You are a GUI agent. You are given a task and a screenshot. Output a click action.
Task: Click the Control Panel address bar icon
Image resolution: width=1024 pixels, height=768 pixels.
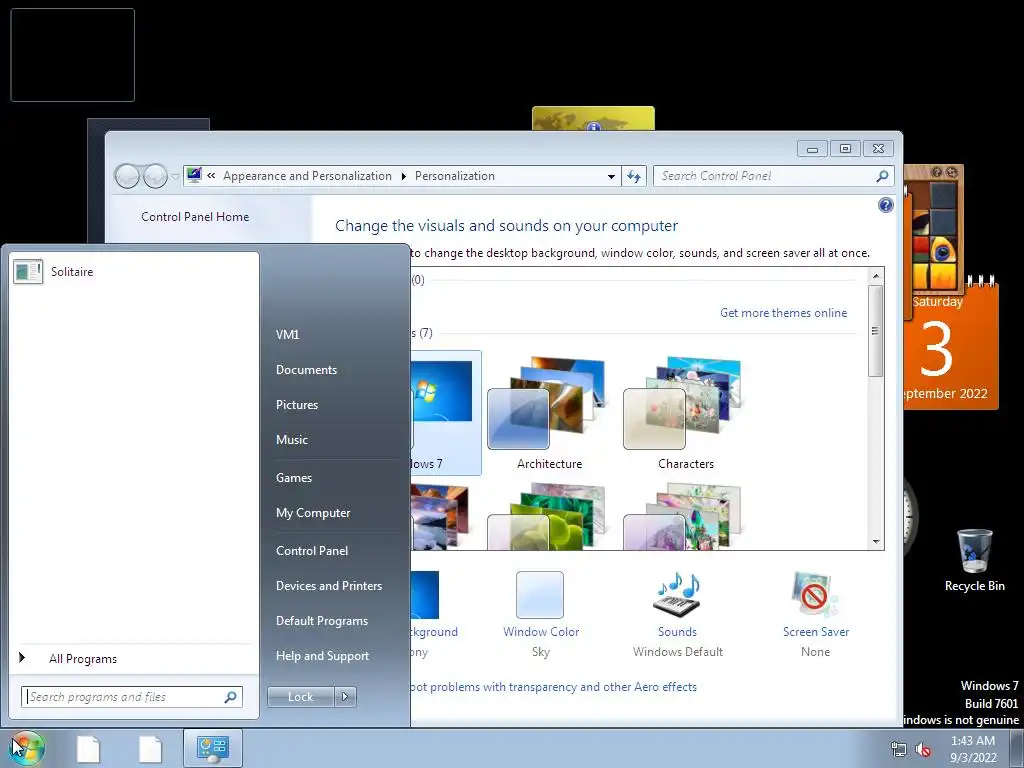(x=194, y=176)
